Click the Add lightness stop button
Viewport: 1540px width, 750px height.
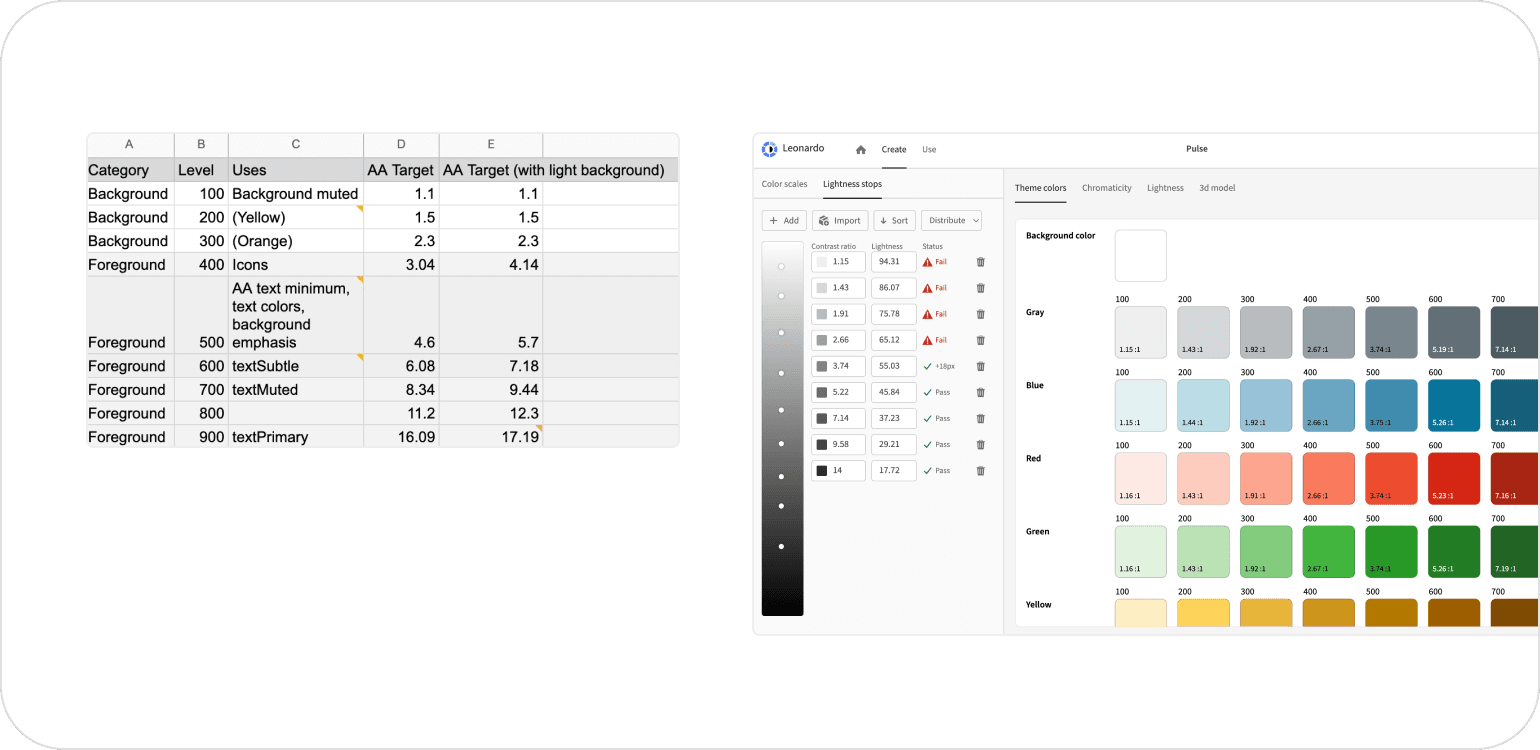[x=784, y=220]
